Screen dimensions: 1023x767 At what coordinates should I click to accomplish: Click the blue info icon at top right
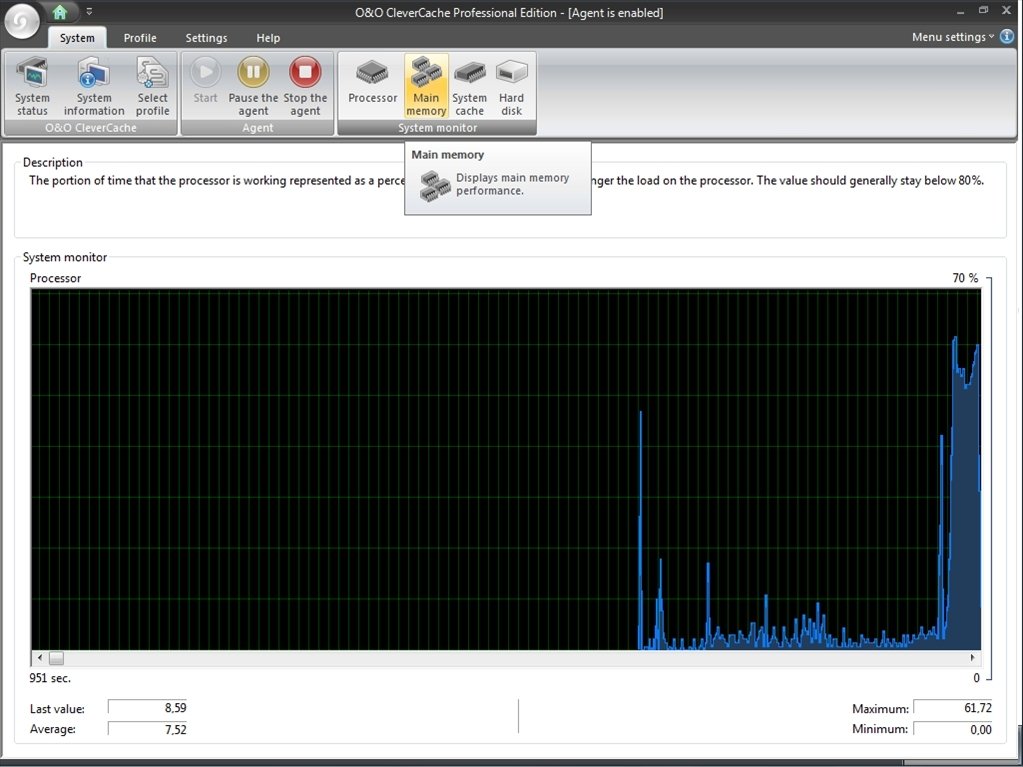pyautogui.click(x=1007, y=37)
